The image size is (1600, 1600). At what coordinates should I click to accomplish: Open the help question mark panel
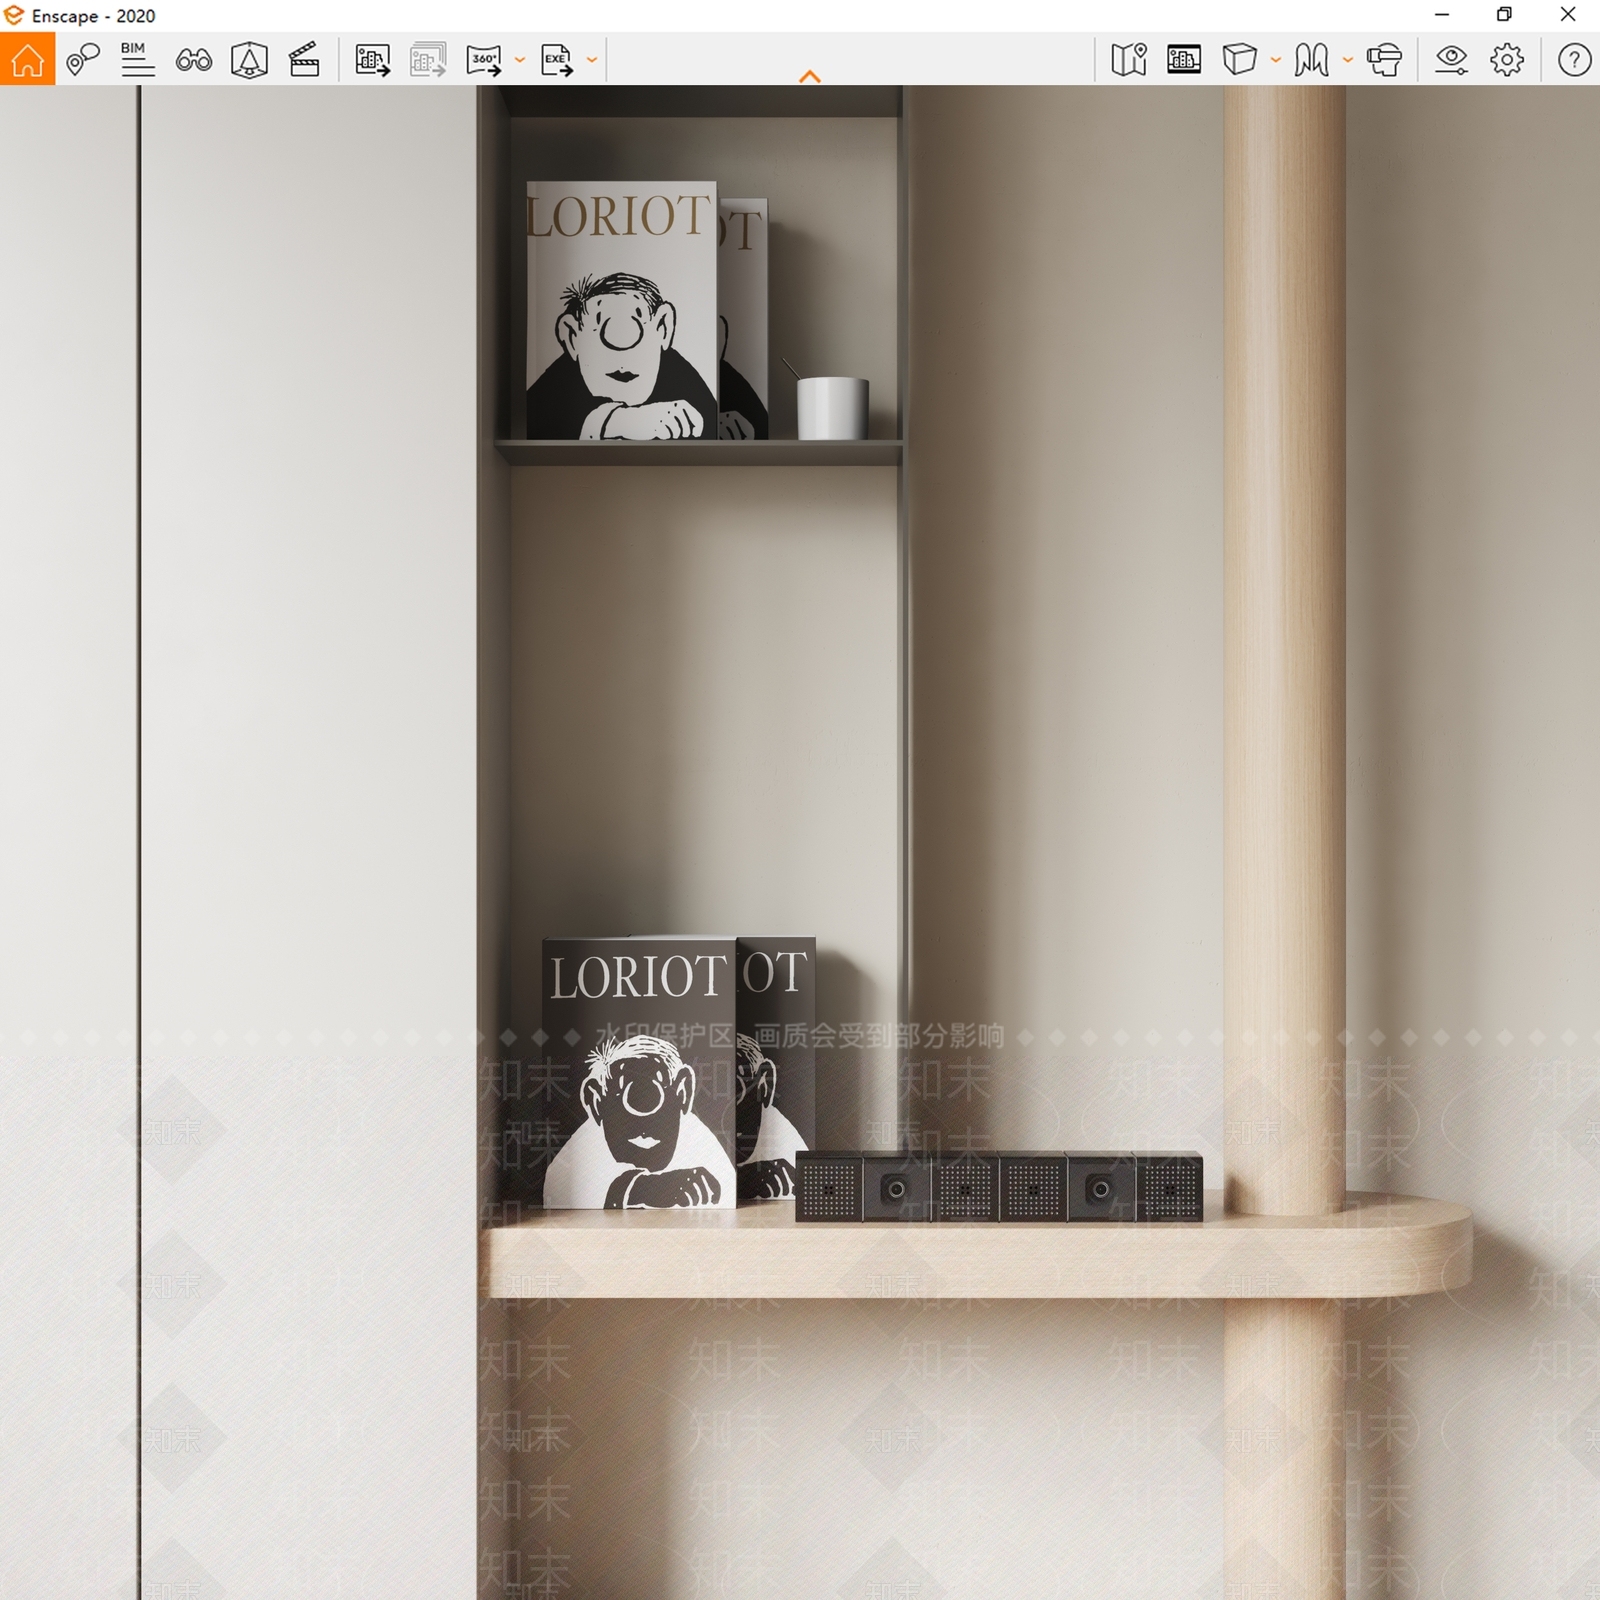coord(1574,60)
